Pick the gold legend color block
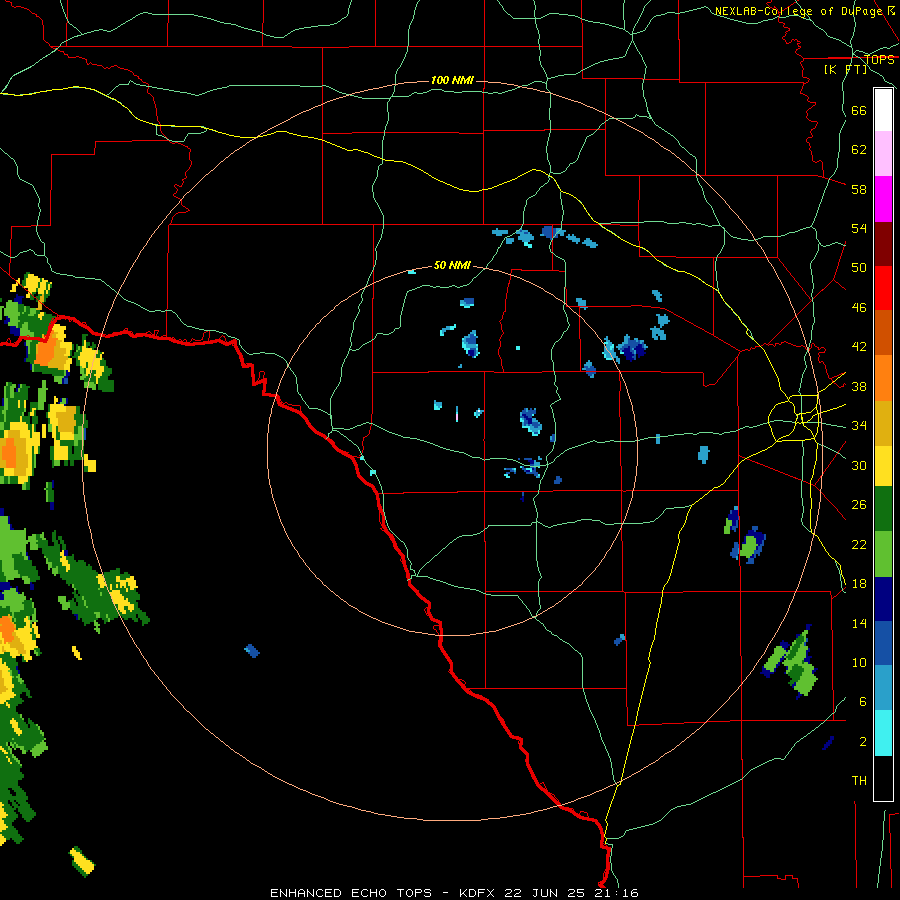Image resolution: width=900 pixels, height=900 pixels. tap(883, 424)
